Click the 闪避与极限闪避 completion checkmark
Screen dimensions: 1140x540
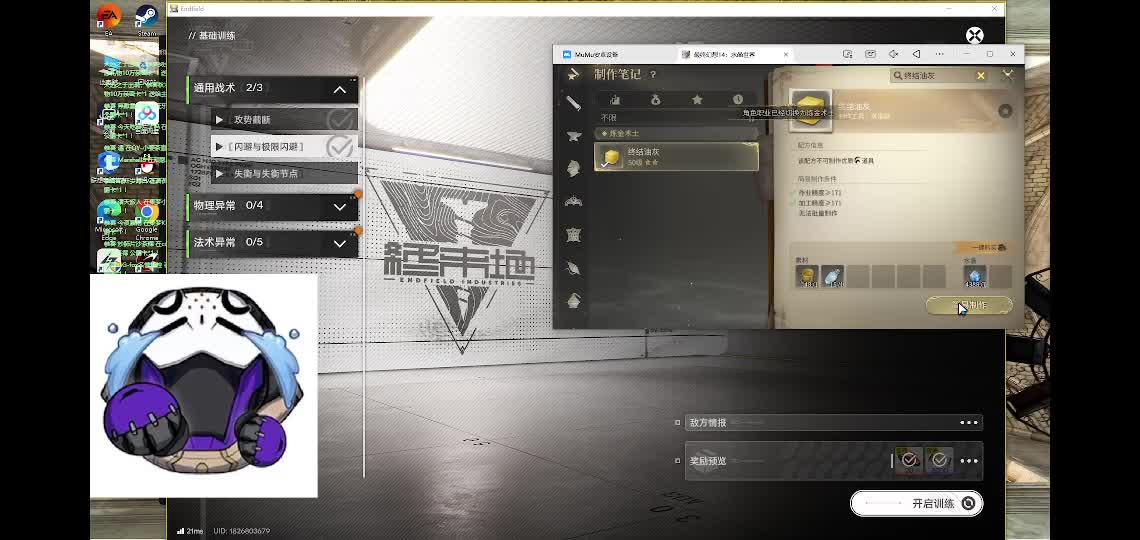[x=340, y=147]
